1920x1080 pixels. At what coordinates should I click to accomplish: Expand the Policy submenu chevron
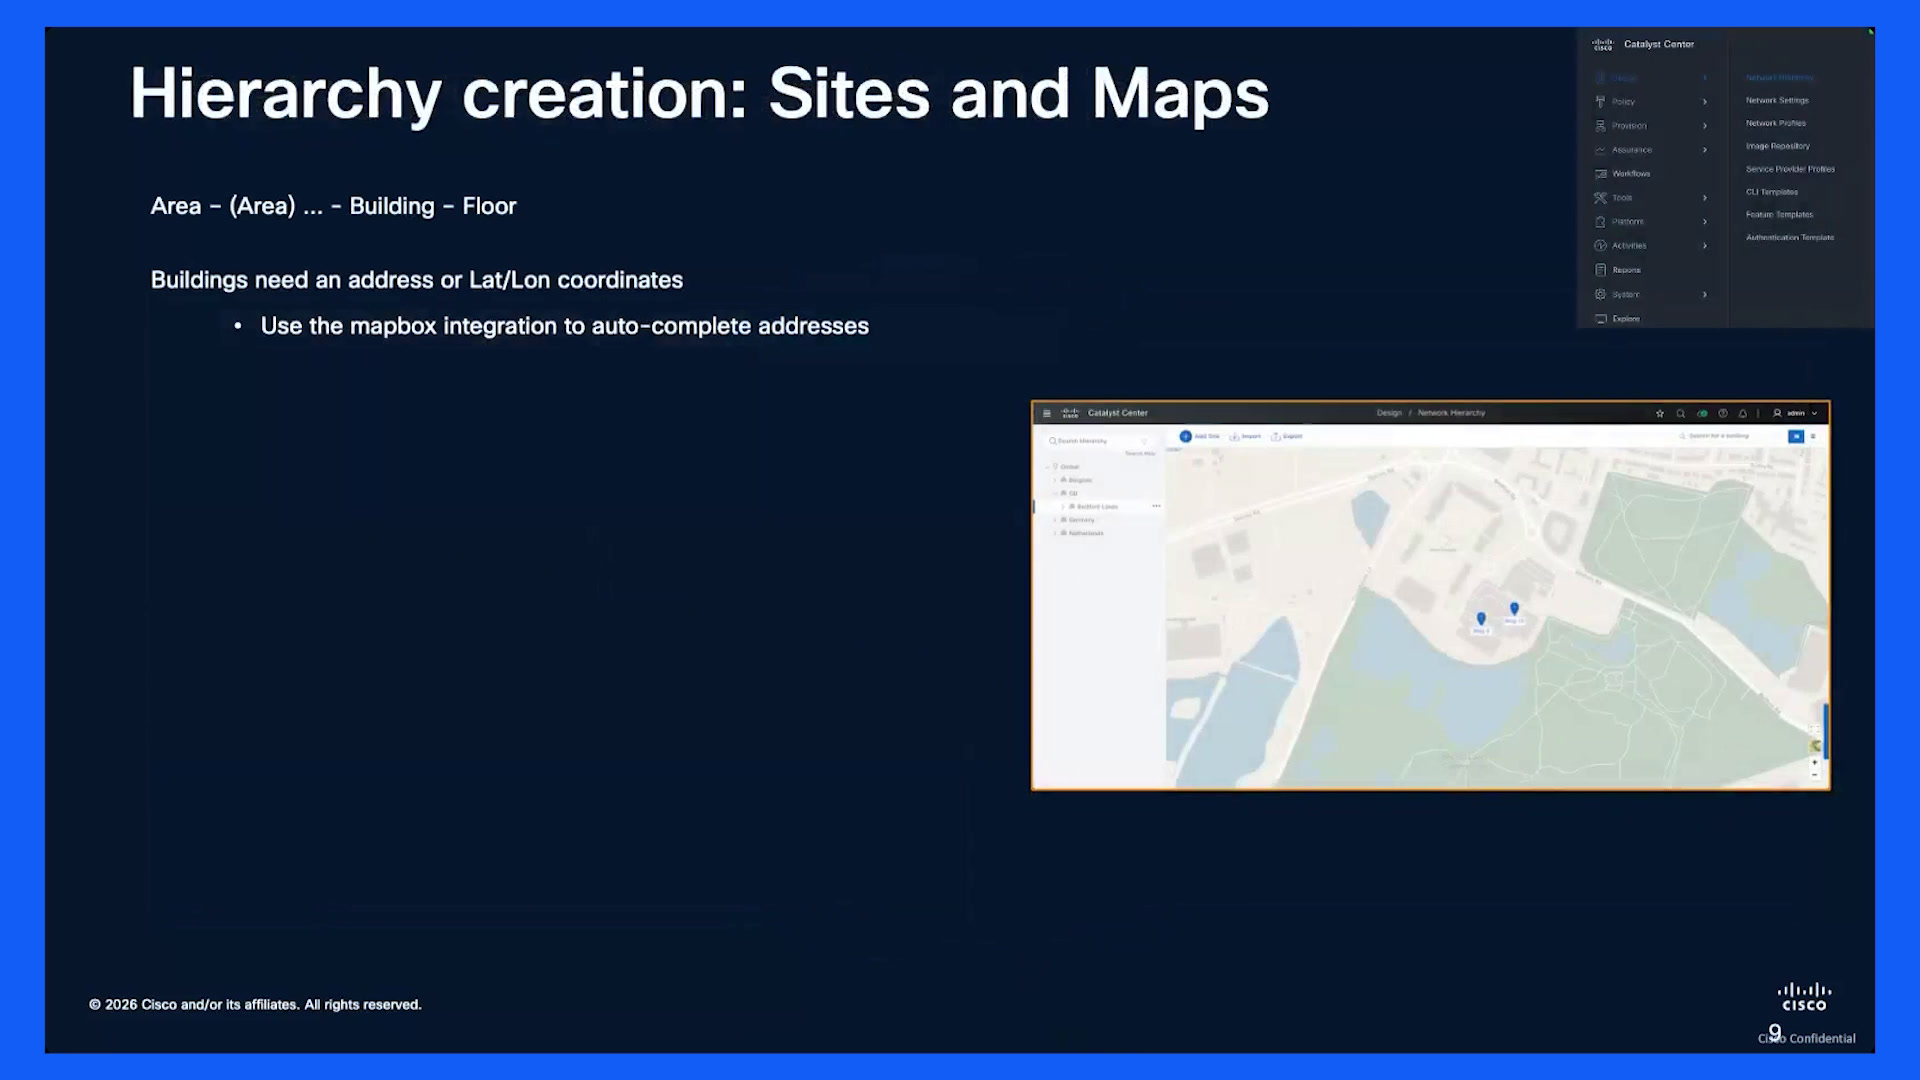coord(1705,102)
